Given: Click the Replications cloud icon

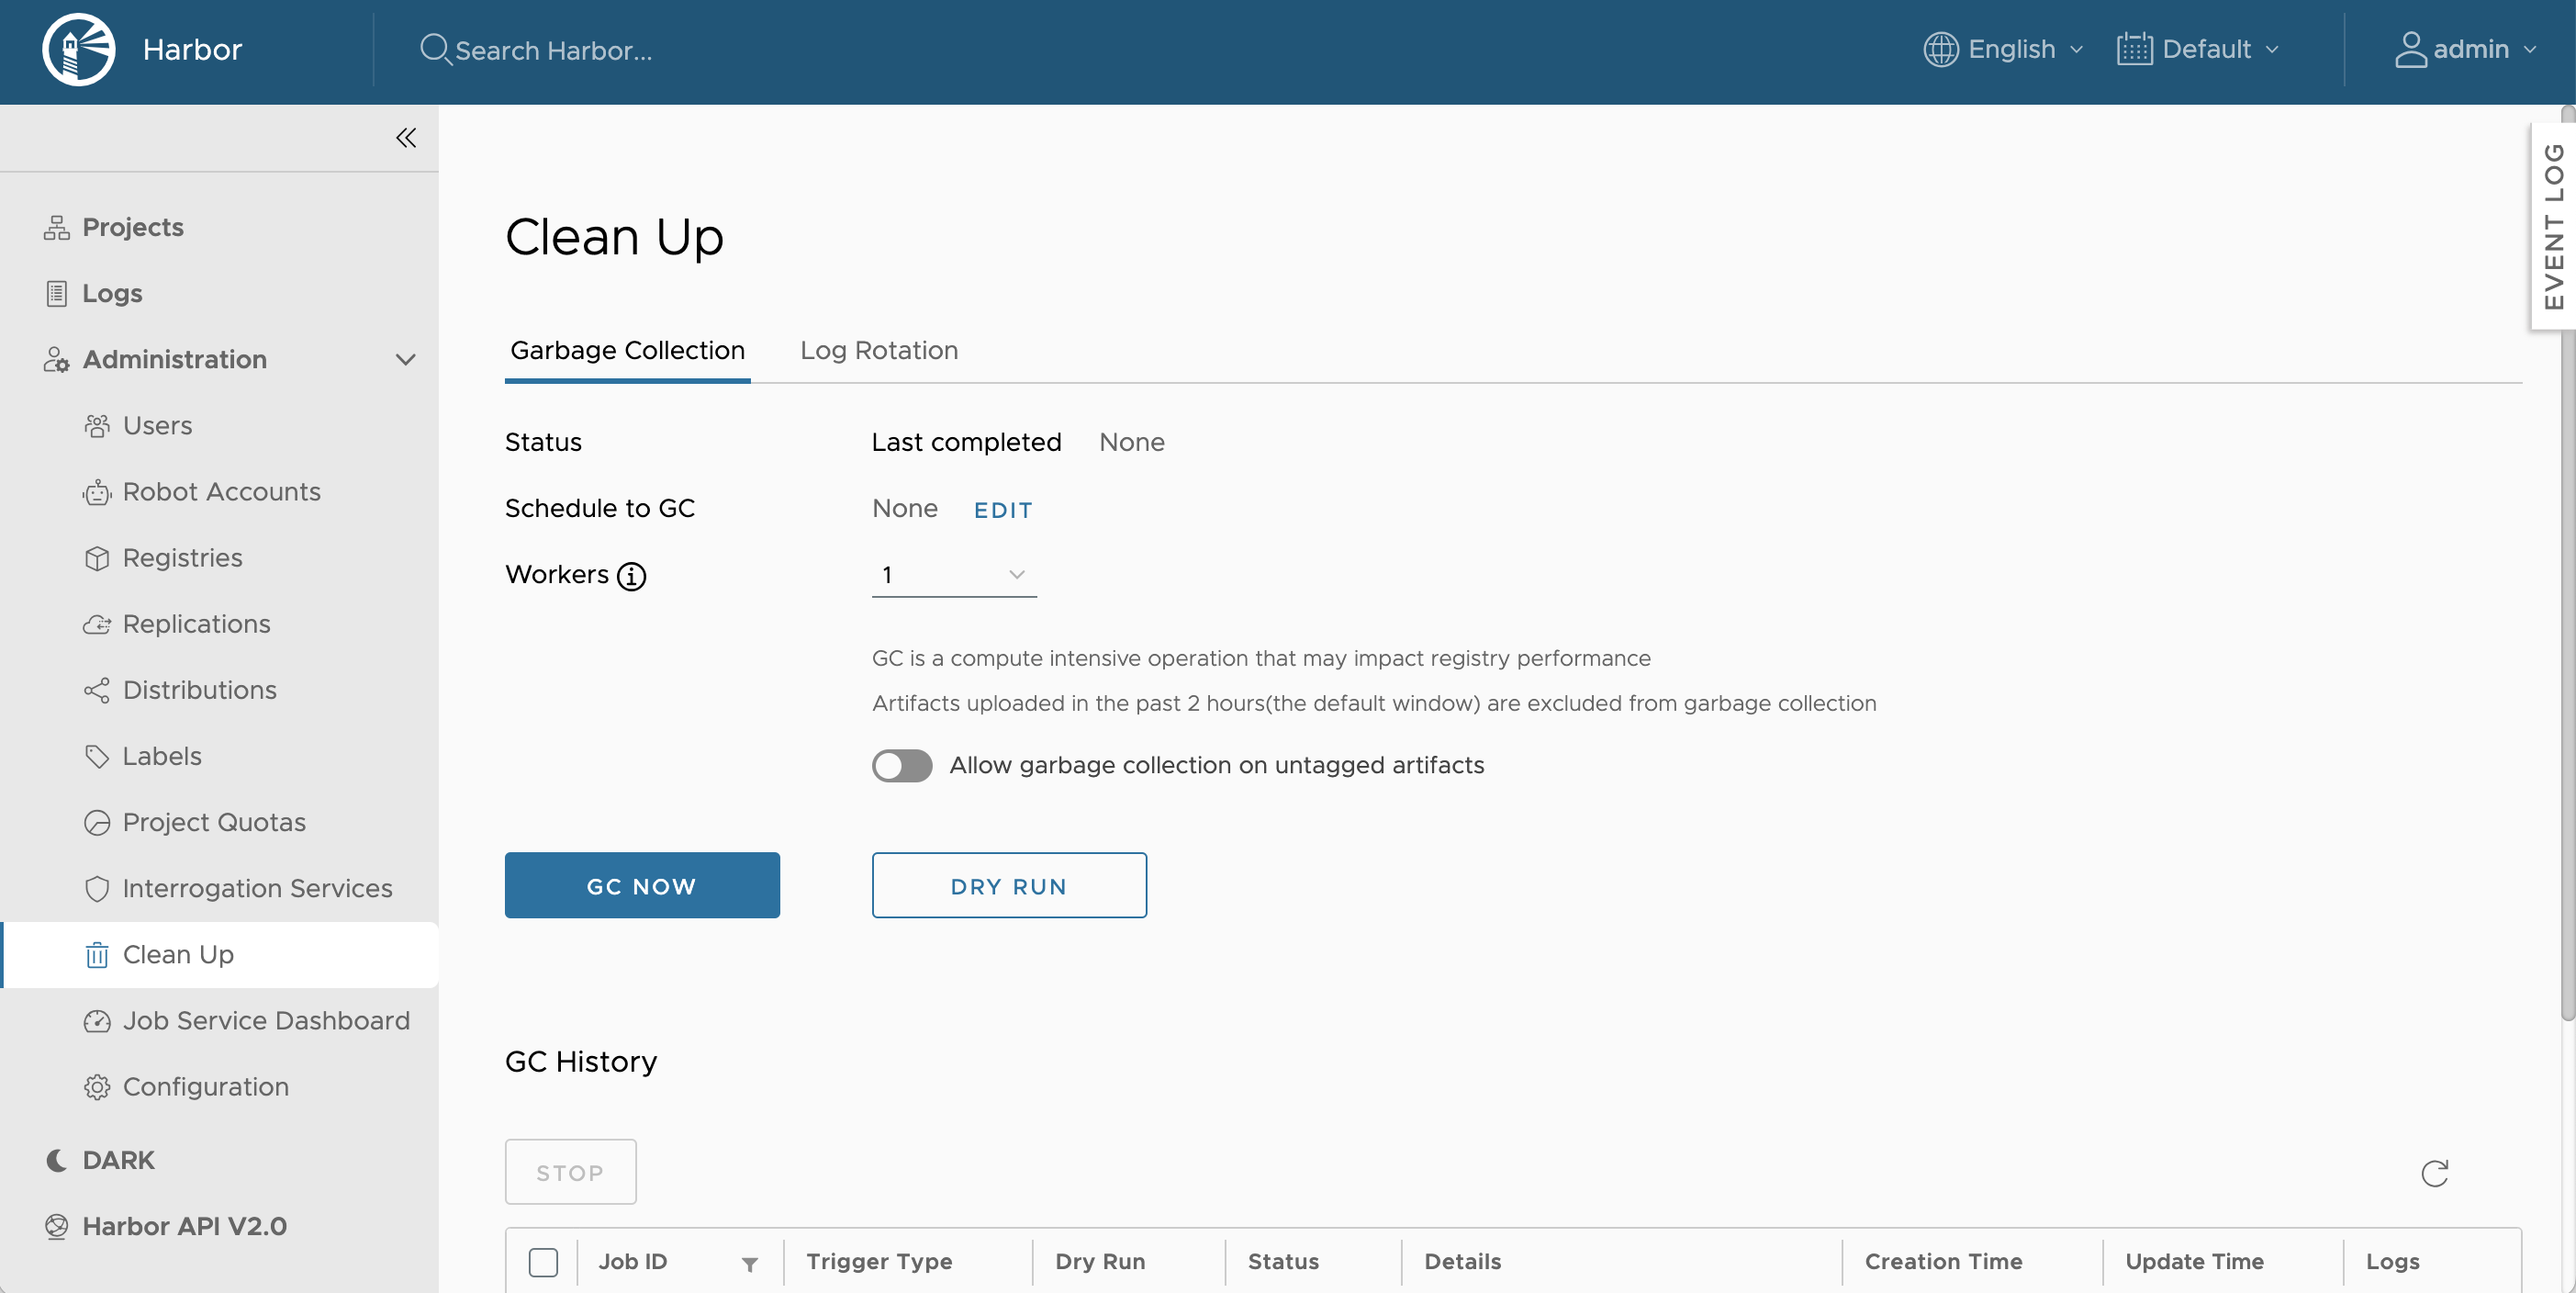Looking at the screenshot, I should [97, 624].
